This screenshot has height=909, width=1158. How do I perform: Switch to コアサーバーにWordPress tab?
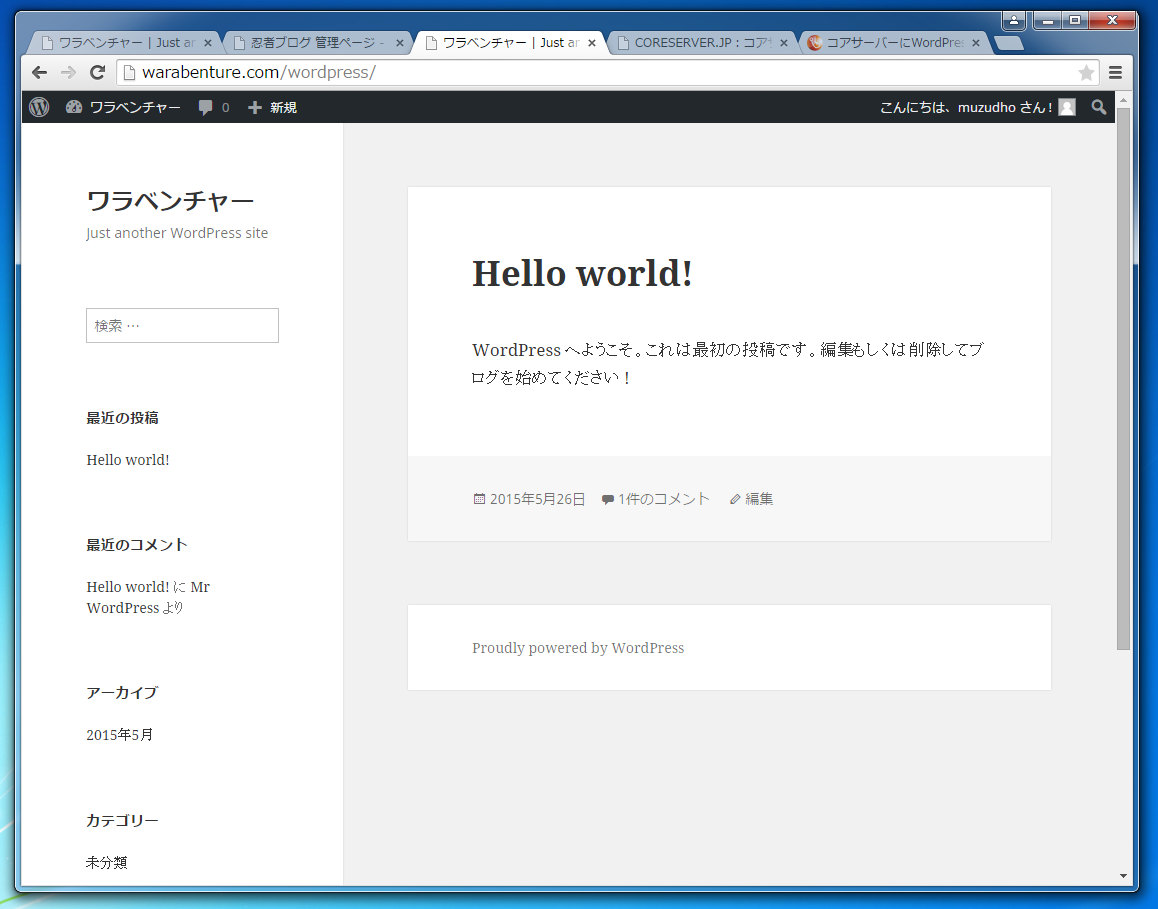coord(892,43)
